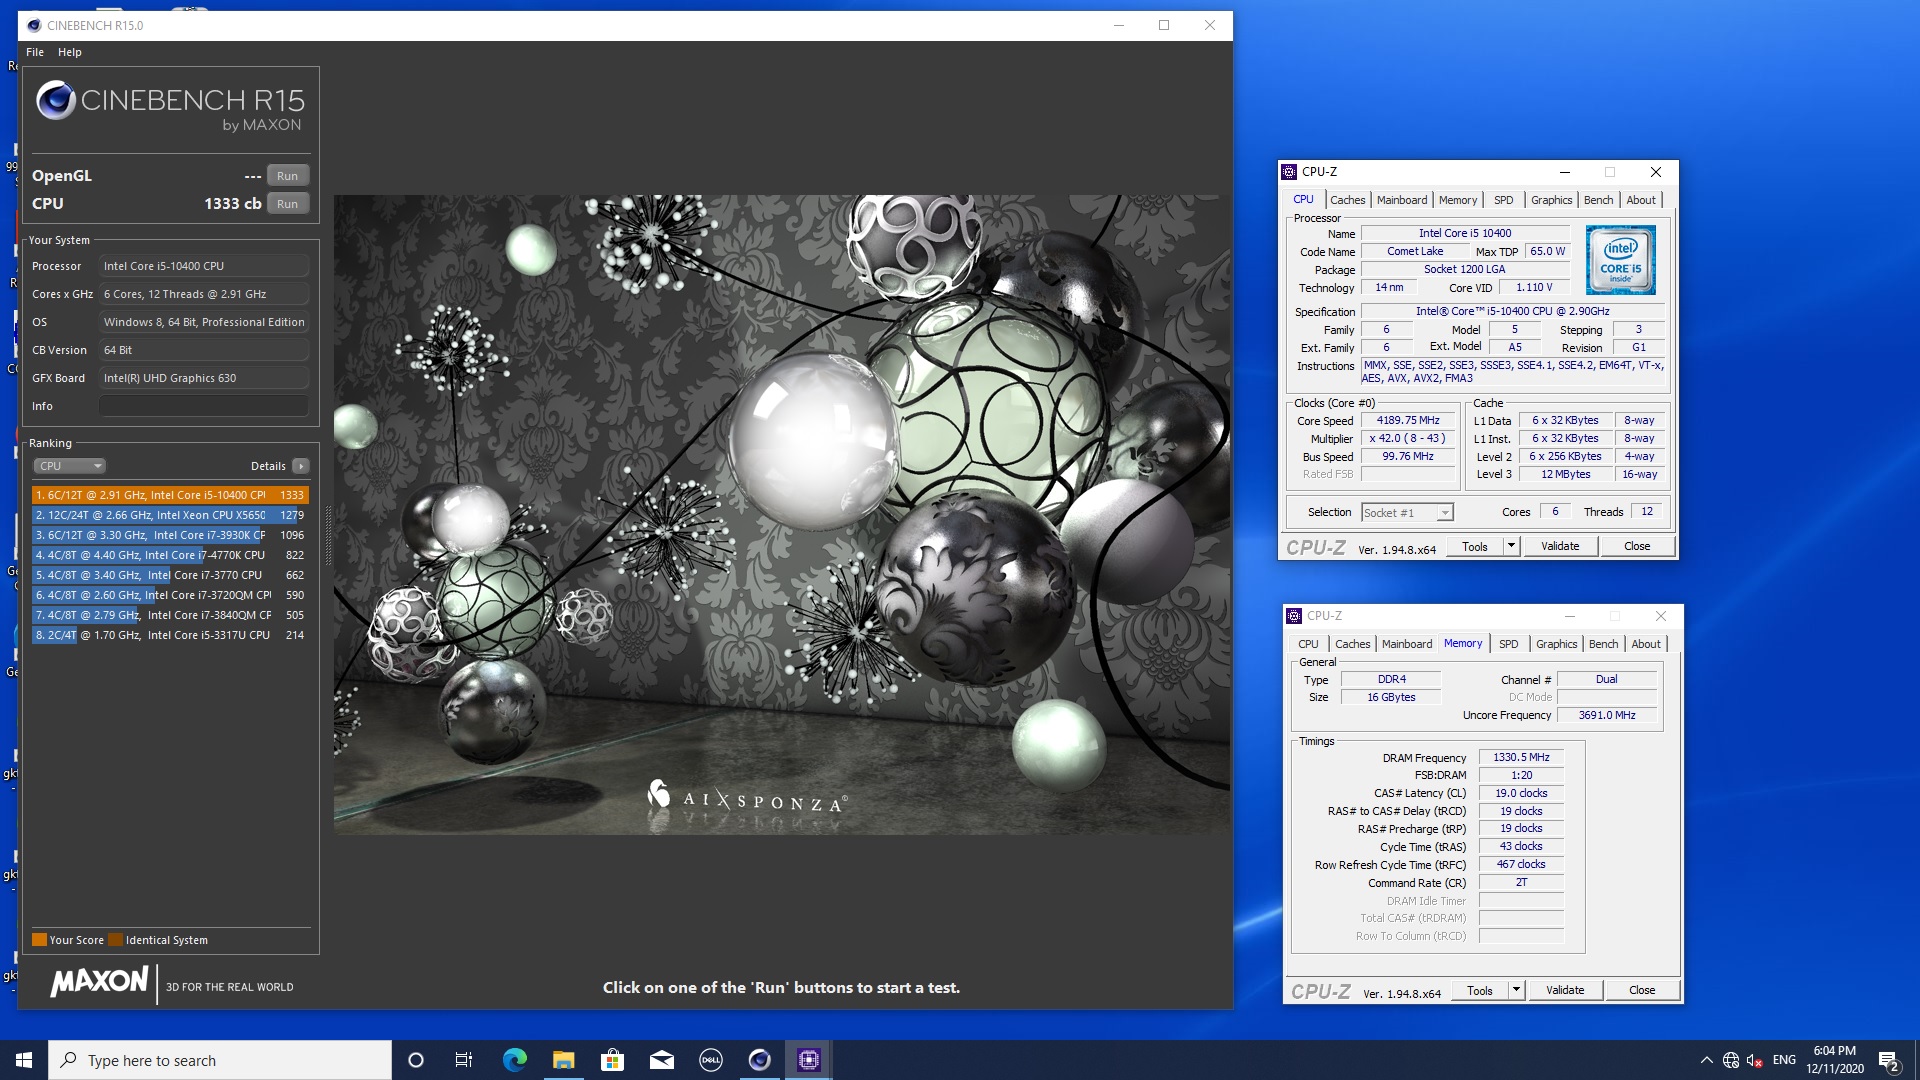Open Microsoft Store from the taskbar
This screenshot has height=1080, width=1920.
pyautogui.click(x=612, y=1060)
